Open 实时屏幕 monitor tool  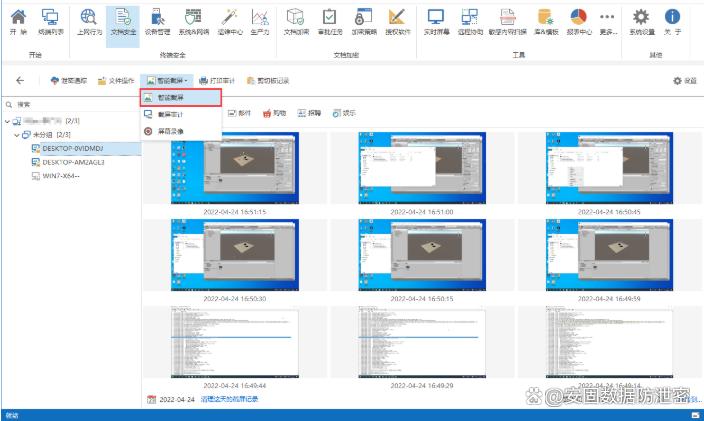(435, 21)
